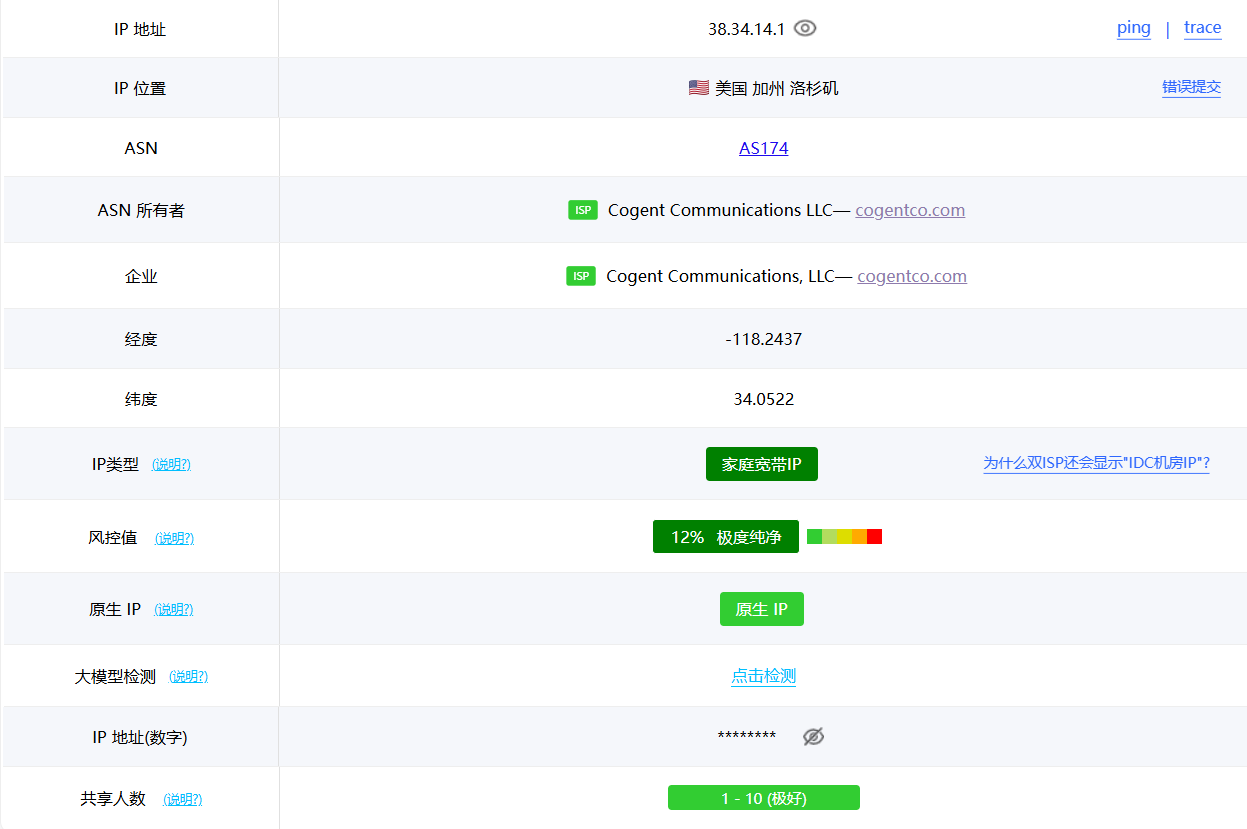Click the risk level color bar
This screenshot has height=829, width=1247.
click(844, 537)
